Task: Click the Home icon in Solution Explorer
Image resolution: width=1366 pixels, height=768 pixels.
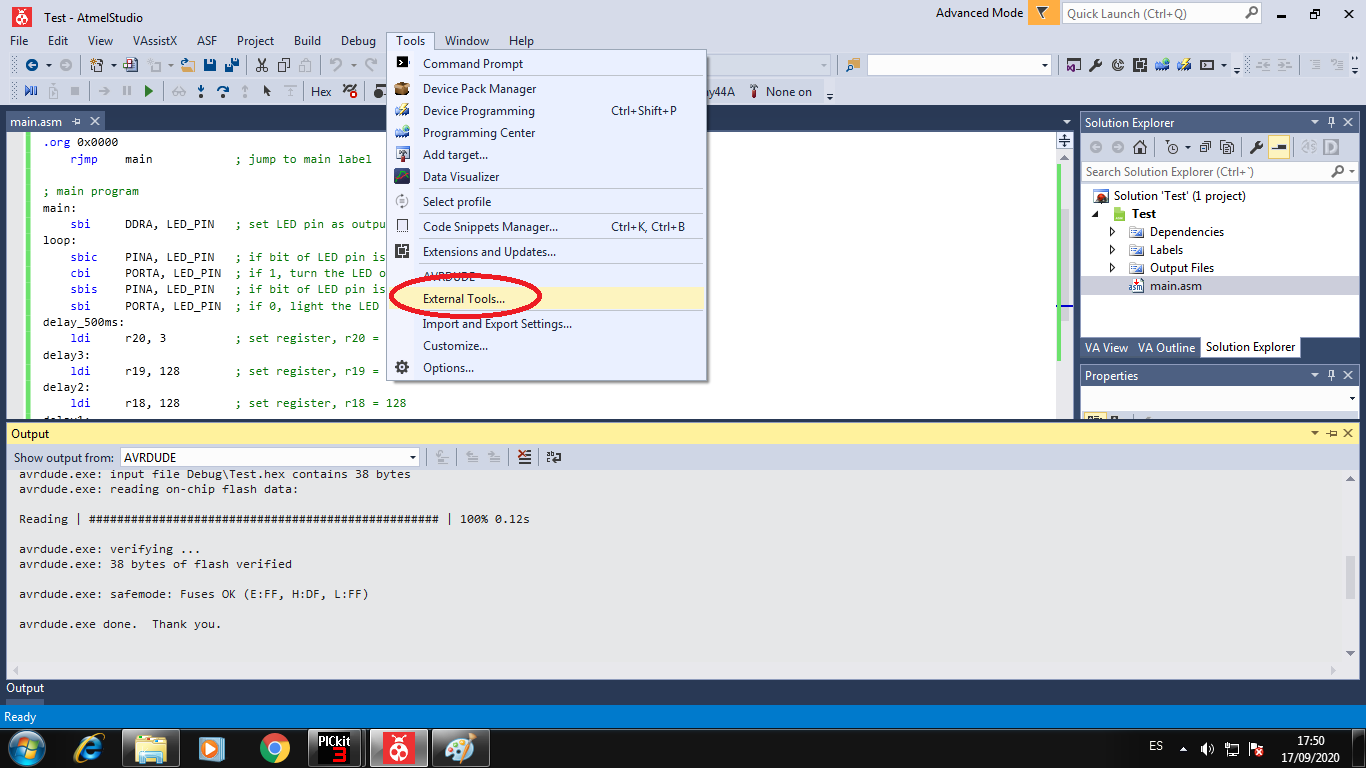Action: tap(1140, 147)
